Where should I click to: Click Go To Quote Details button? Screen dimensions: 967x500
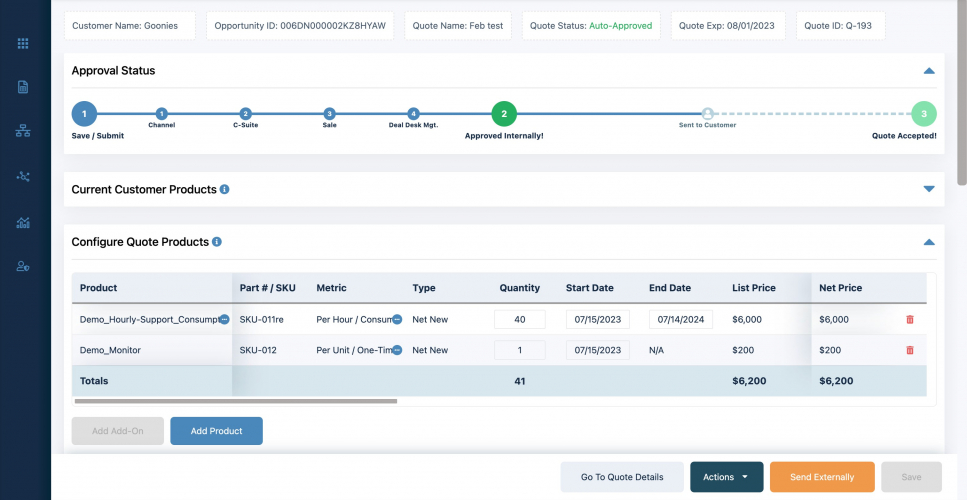point(622,477)
